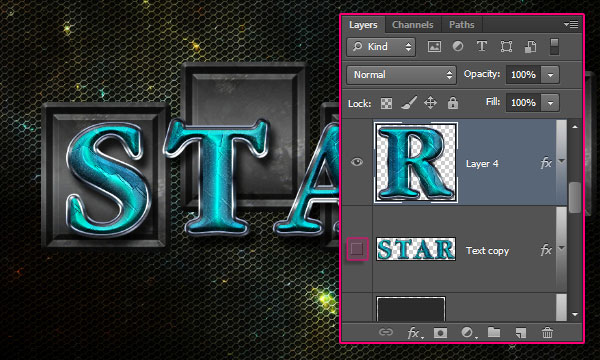Create new fill or adjustment layer
The image size is (600, 360).
468,333
